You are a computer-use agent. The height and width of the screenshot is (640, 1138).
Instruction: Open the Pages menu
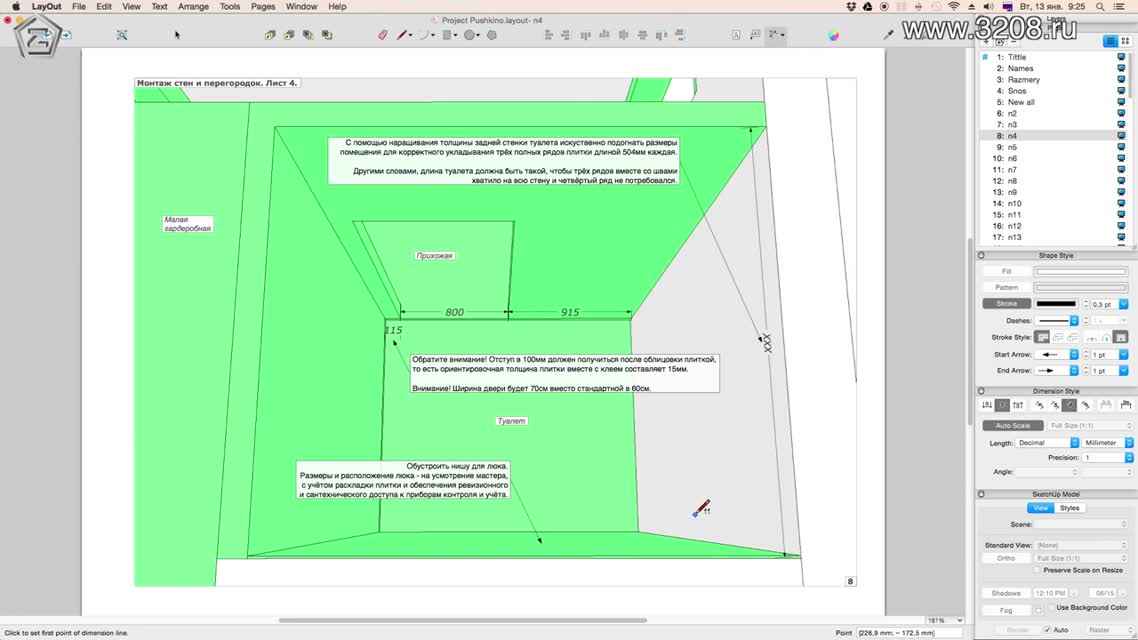tap(263, 7)
